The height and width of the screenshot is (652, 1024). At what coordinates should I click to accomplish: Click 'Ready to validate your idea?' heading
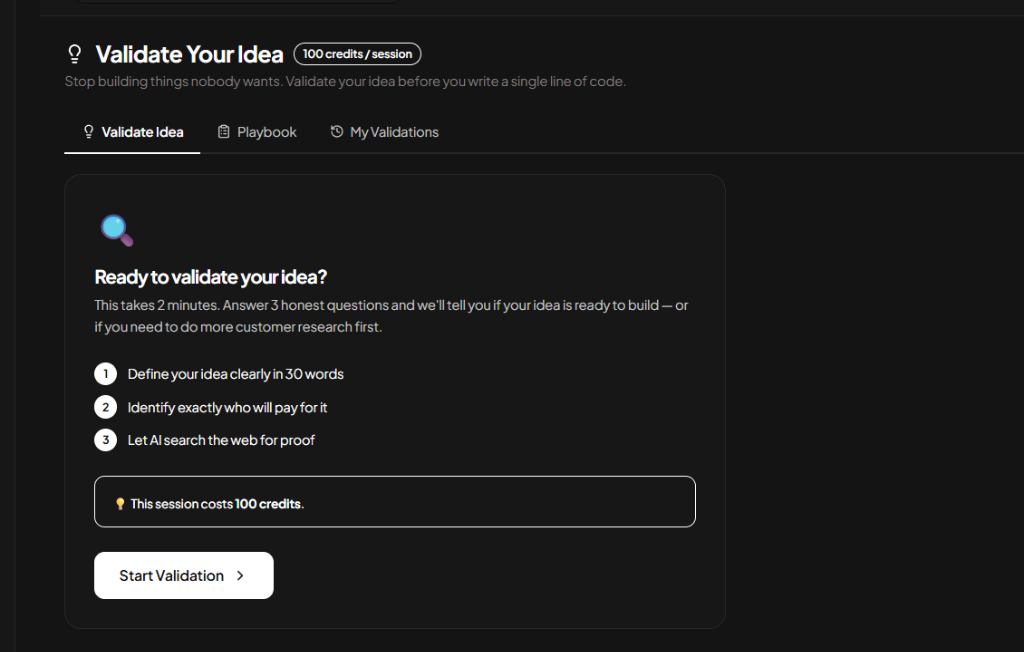[x=210, y=277]
